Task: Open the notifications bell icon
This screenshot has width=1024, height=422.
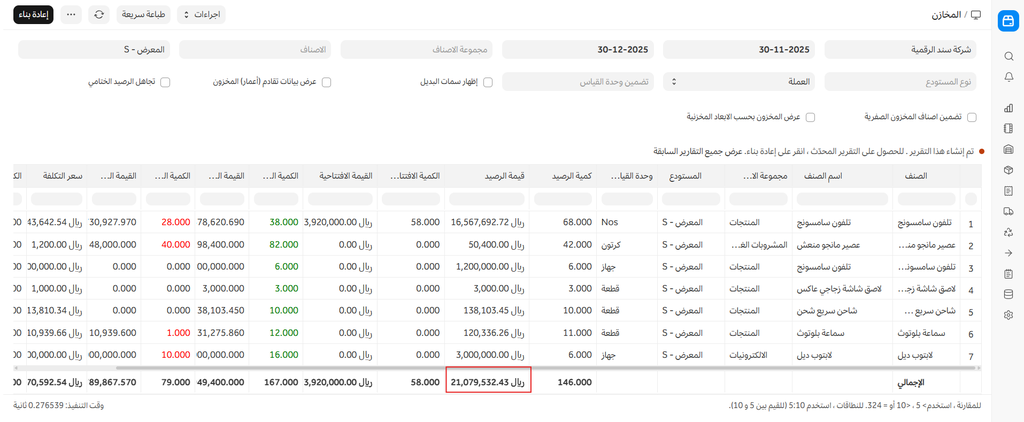Action: click(1008, 77)
